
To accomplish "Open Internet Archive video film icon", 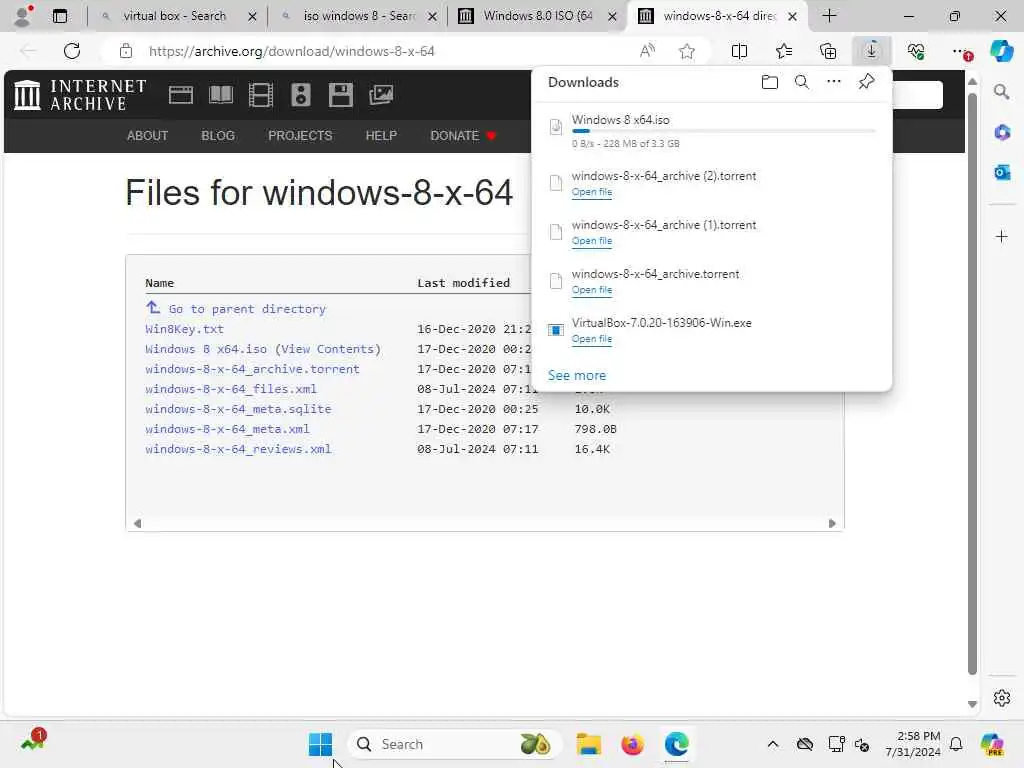I will coord(261,95).
